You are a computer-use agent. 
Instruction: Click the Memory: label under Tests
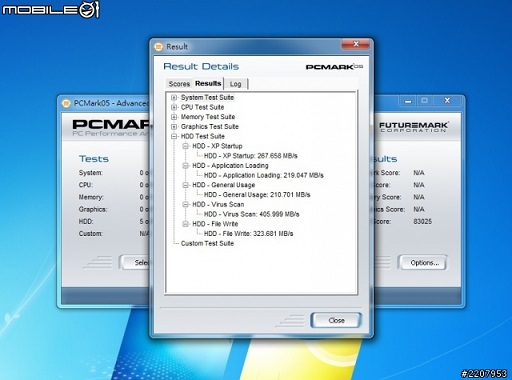click(91, 197)
